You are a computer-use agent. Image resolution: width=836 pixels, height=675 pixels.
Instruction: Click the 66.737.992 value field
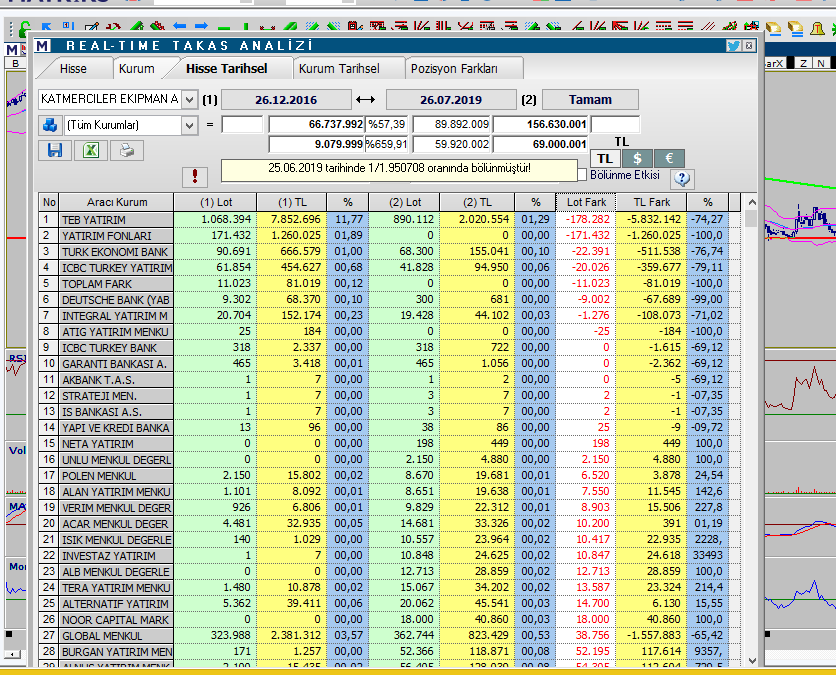tap(317, 125)
